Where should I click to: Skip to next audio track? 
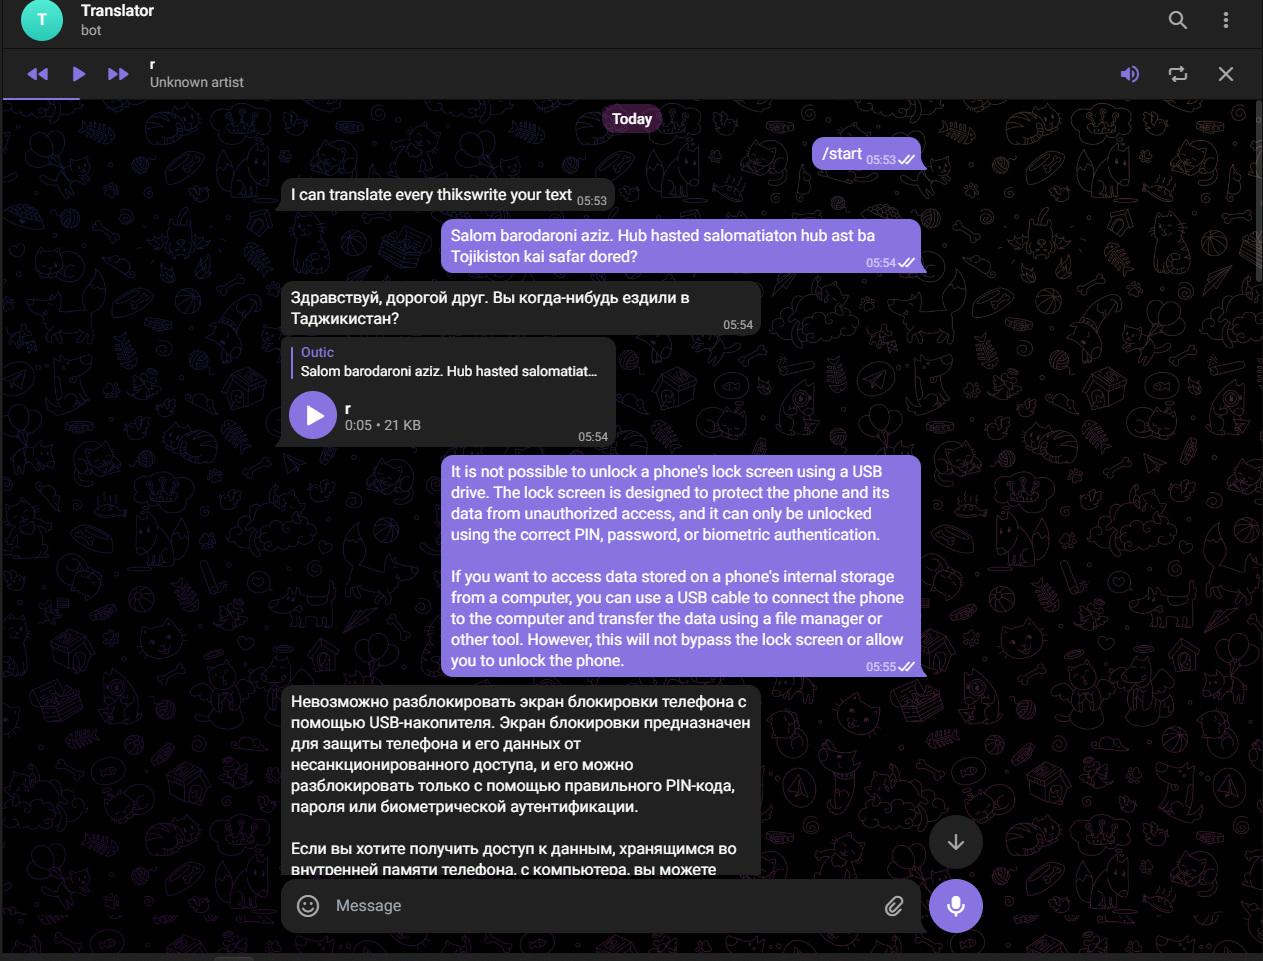[118, 74]
